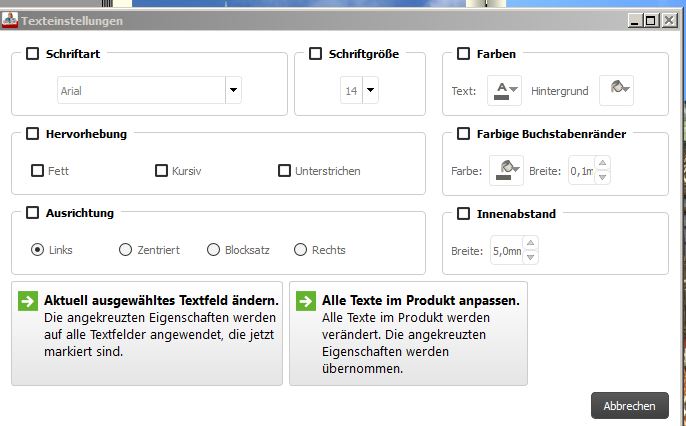The height and width of the screenshot is (426, 686).
Task: Choose Blocksatz alignment
Action: point(213,250)
